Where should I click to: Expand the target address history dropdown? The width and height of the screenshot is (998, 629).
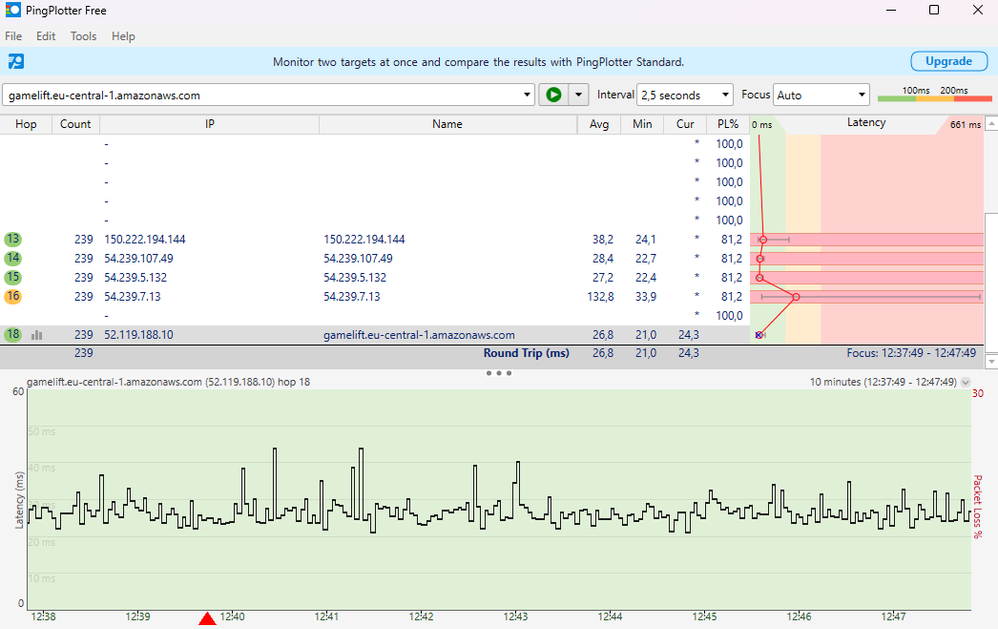pos(528,95)
